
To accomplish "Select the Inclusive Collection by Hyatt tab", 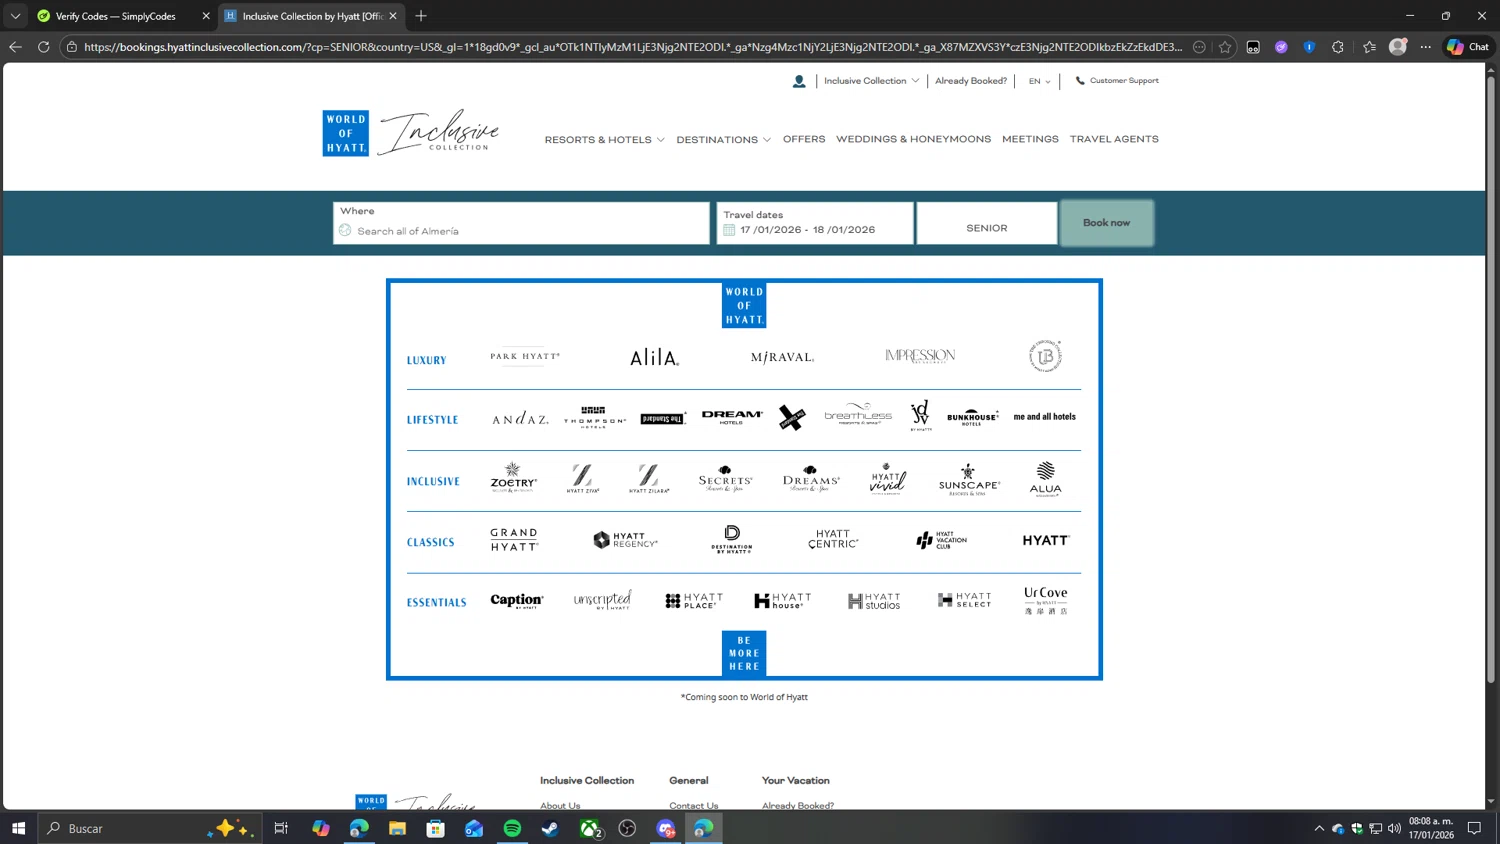I will (x=312, y=16).
